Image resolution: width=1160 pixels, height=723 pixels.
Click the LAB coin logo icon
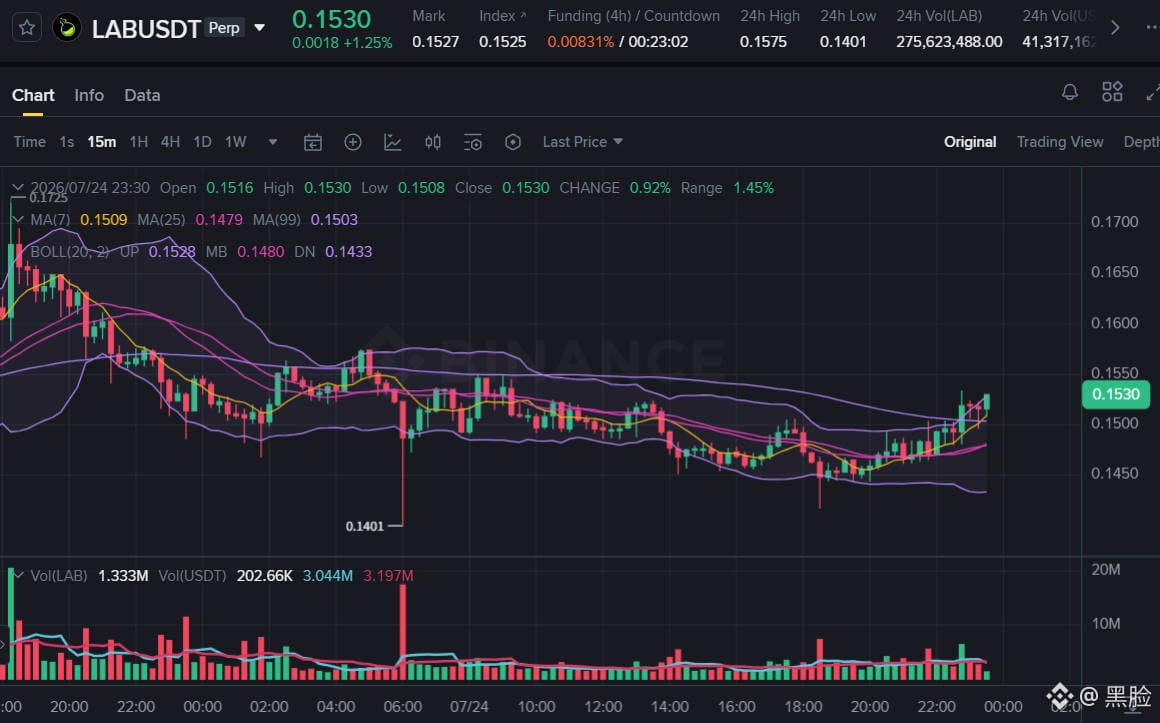[x=67, y=28]
